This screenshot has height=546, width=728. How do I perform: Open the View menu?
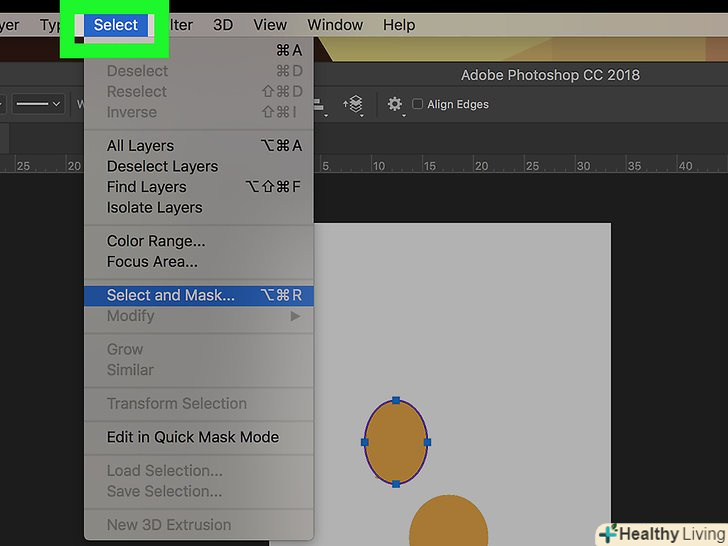coord(270,25)
